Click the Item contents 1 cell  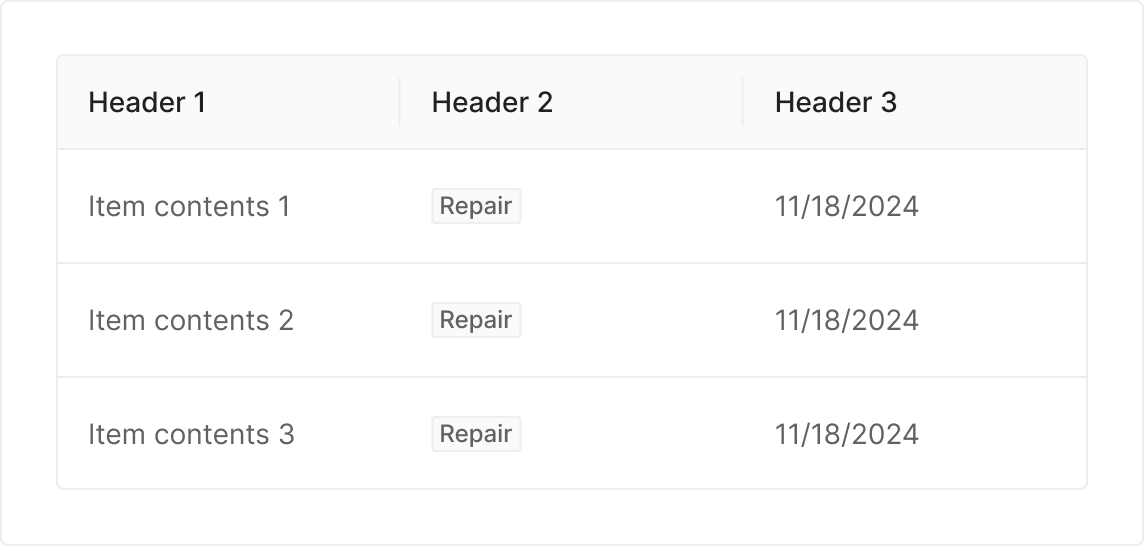tap(189, 207)
